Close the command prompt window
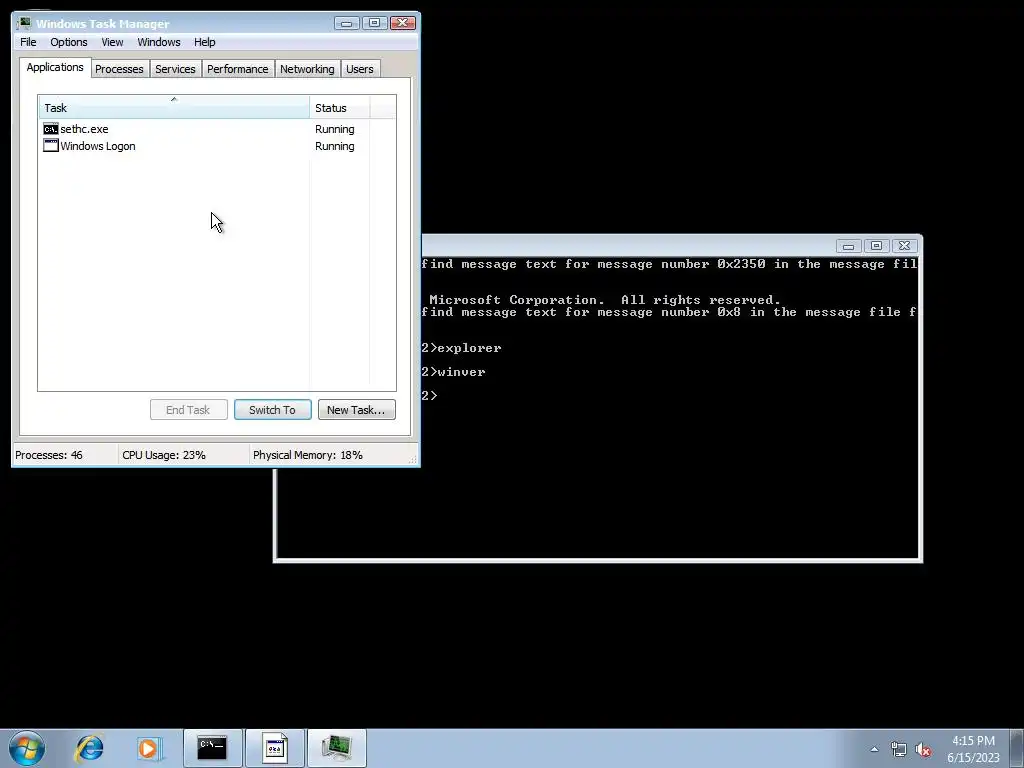The width and height of the screenshot is (1024, 768). (904, 246)
